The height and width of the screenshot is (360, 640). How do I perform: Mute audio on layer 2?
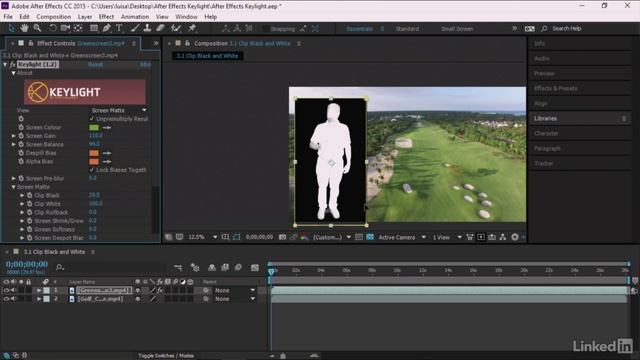tap(13, 299)
